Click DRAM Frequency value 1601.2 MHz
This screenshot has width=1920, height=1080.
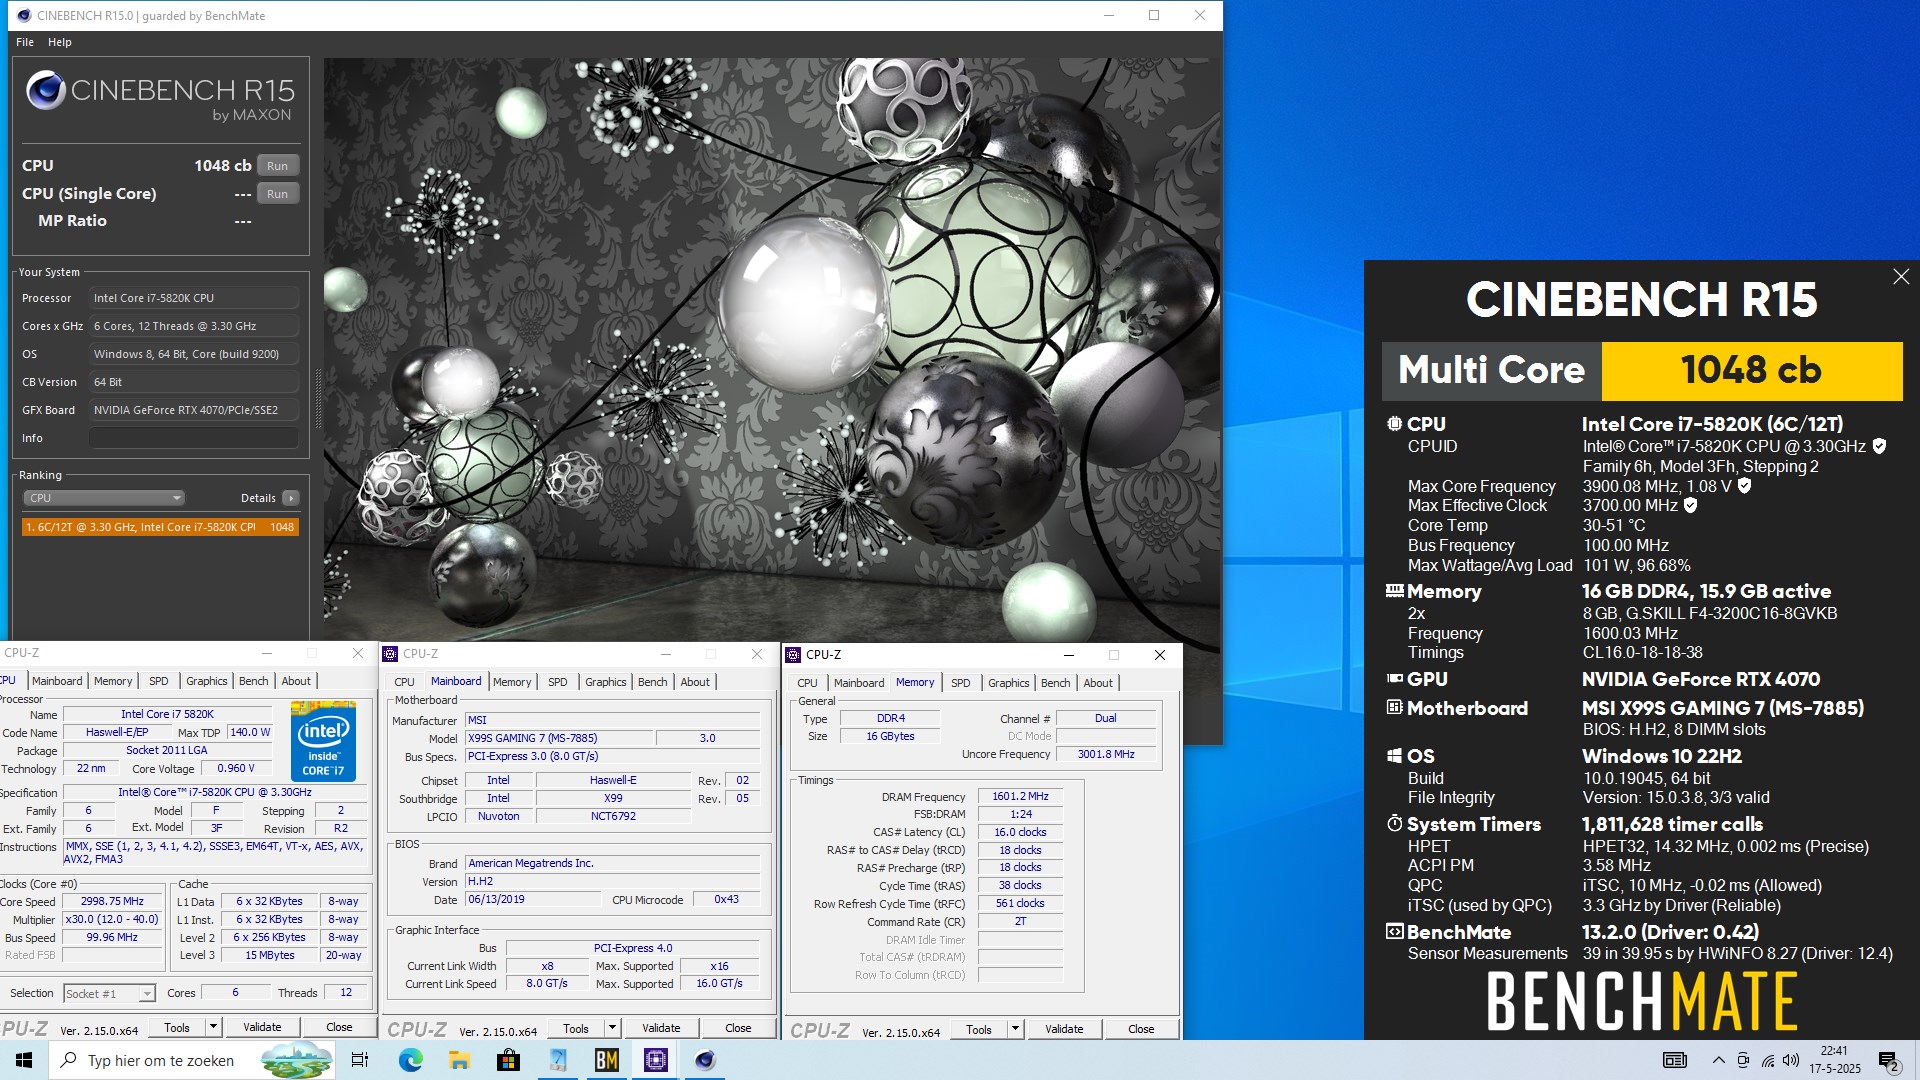click(x=1020, y=797)
